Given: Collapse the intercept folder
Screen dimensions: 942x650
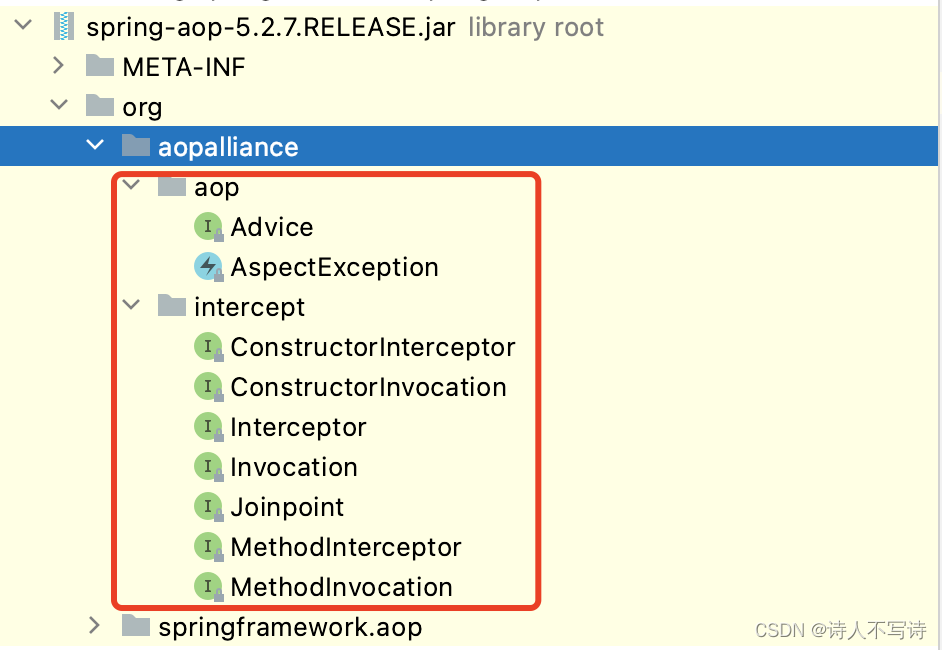Looking at the screenshot, I should click(x=130, y=305).
